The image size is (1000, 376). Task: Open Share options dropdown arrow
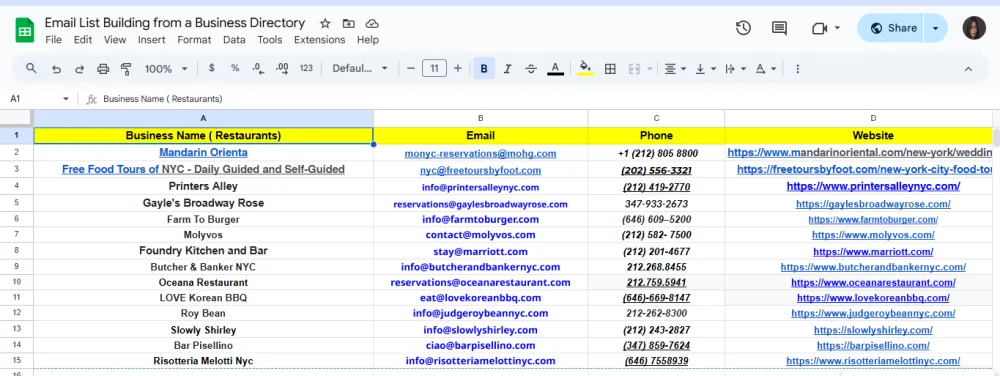(935, 28)
